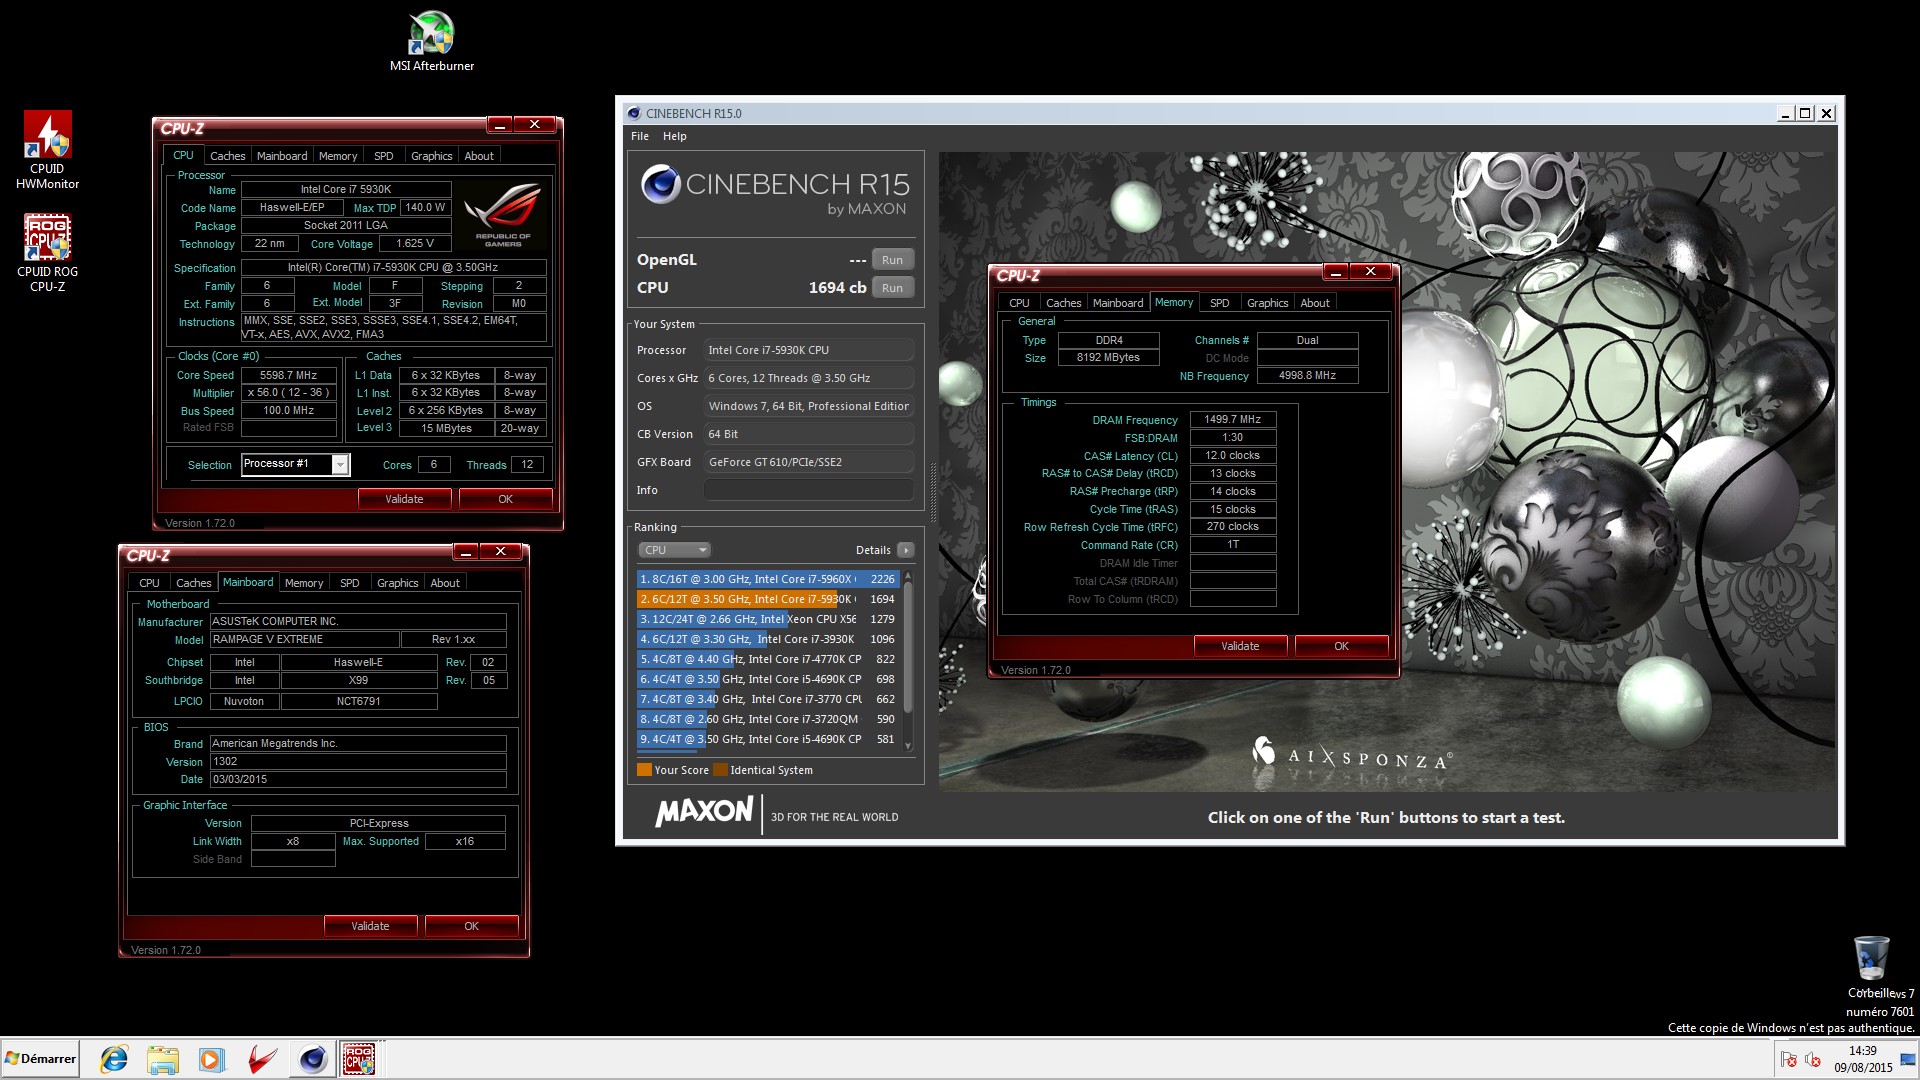Open the File menu in Cinebench
Image resolution: width=1920 pixels, height=1080 pixels.
[640, 136]
